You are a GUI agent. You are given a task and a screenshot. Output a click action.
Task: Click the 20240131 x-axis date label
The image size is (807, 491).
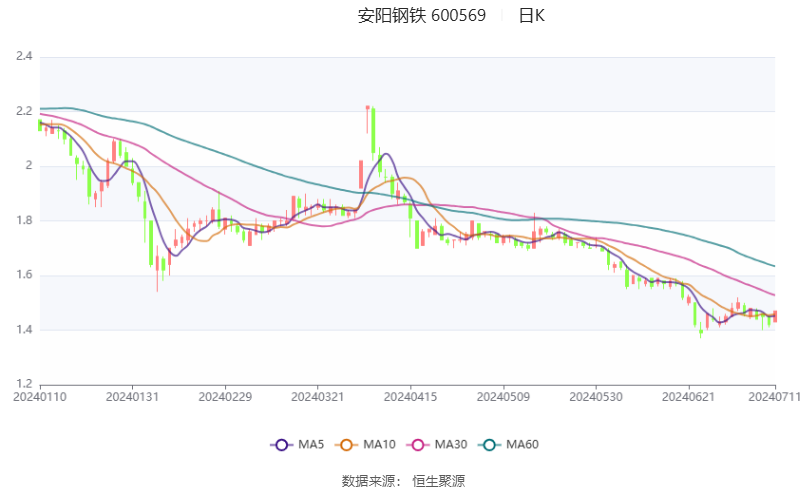click(x=132, y=397)
